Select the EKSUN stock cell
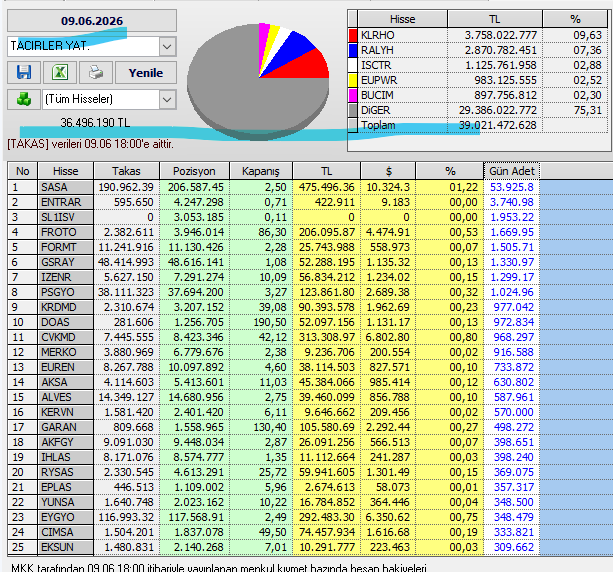Viewport: 613px width, 572px height. 66,547
